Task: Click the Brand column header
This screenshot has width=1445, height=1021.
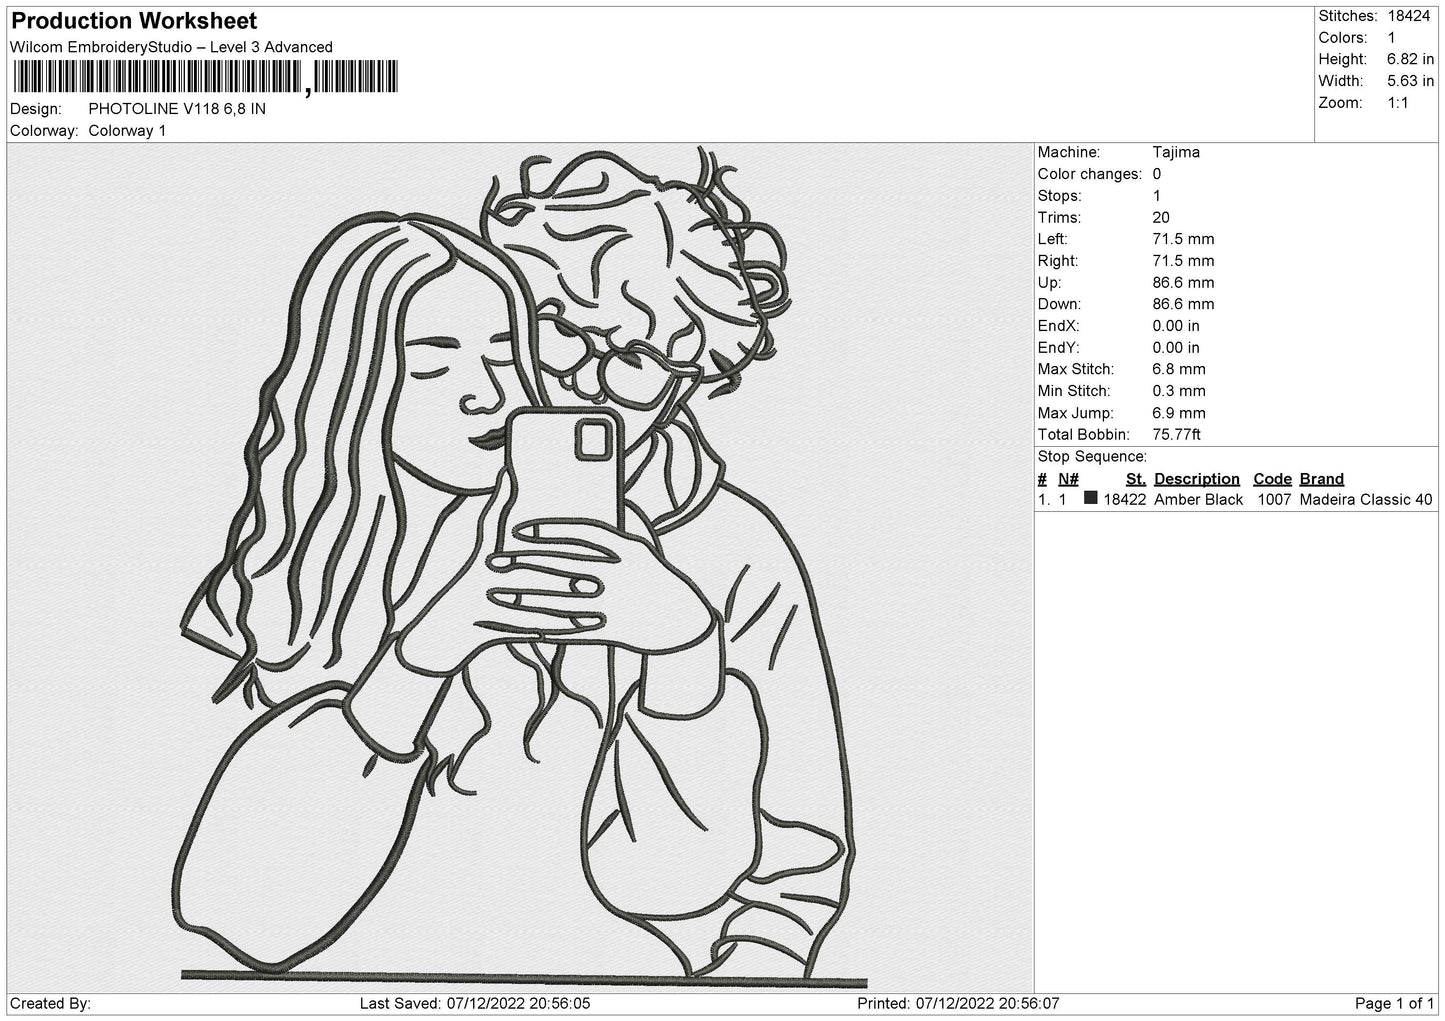Action: 1322,479
